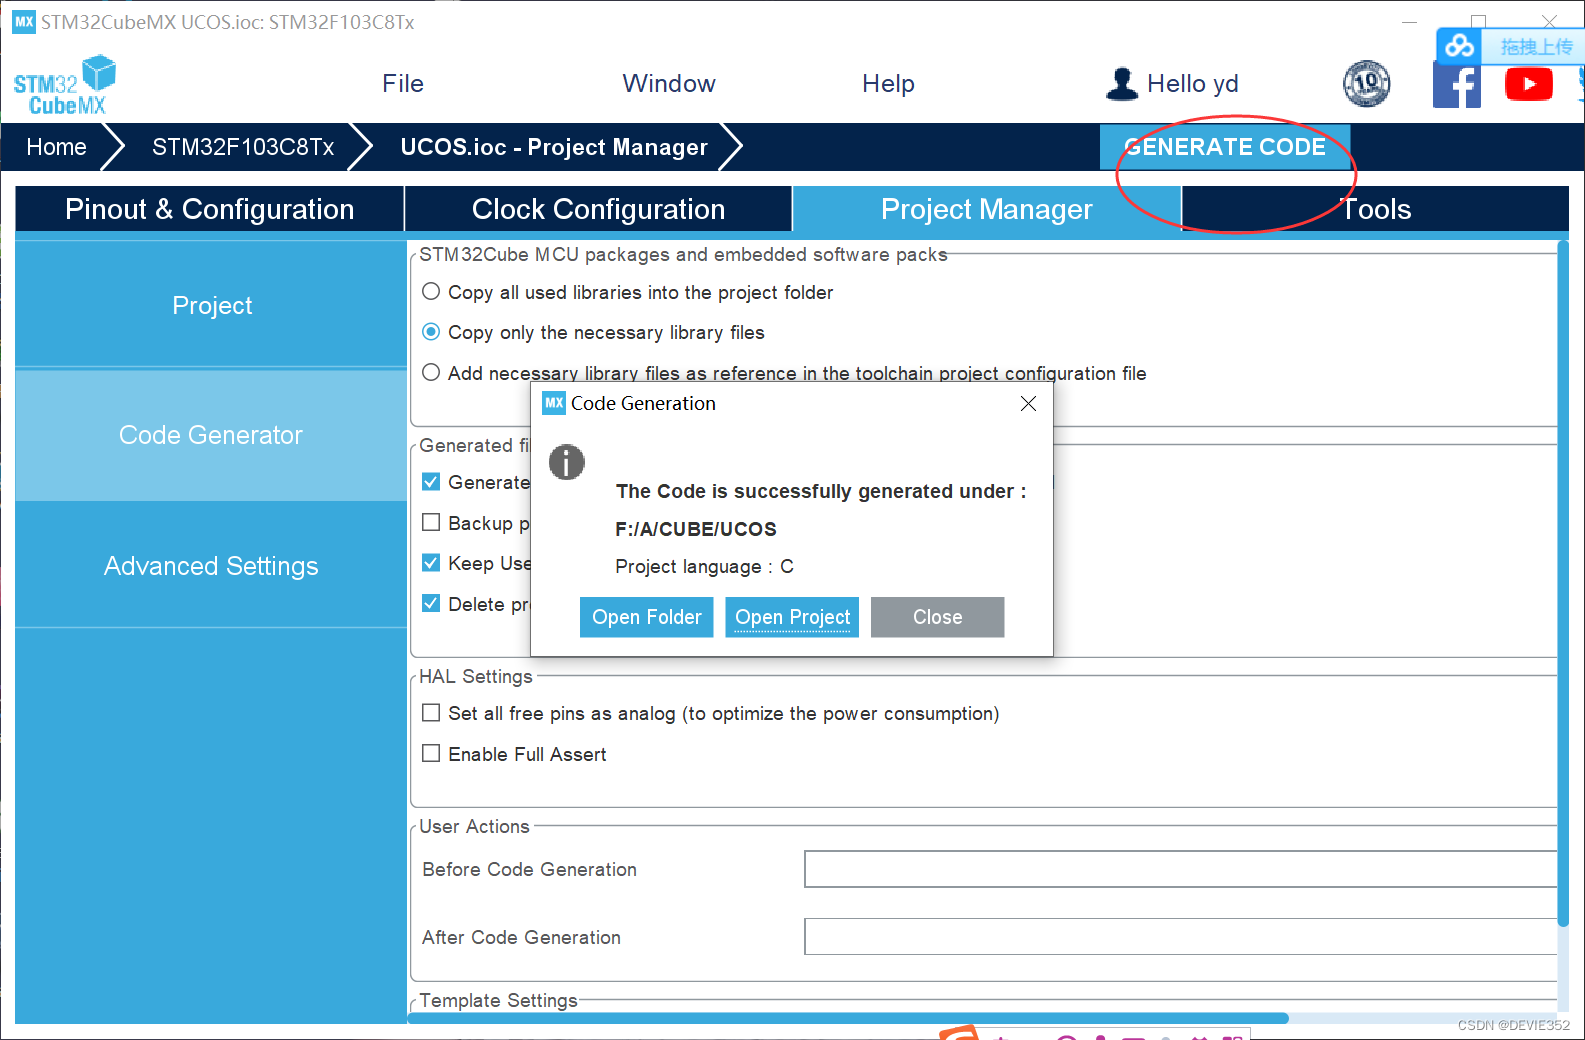Click the After Code Generation input field

pos(1181,936)
